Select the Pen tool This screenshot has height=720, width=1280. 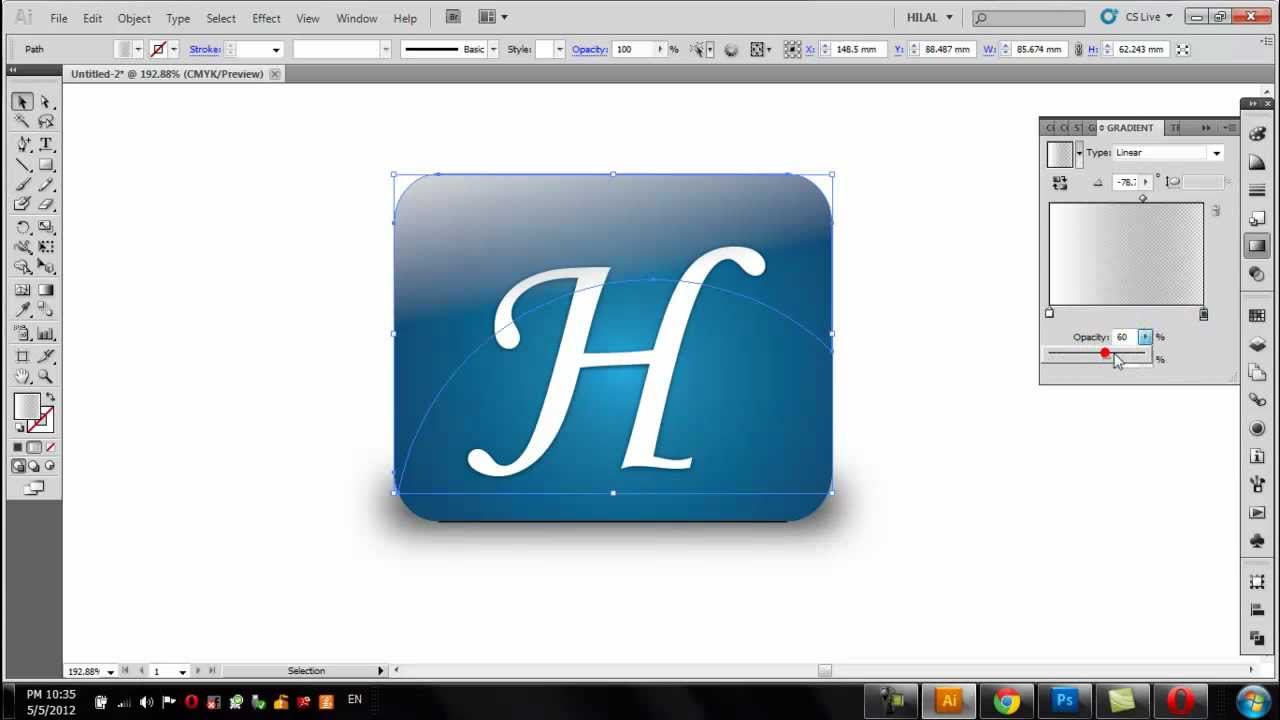(x=23, y=145)
